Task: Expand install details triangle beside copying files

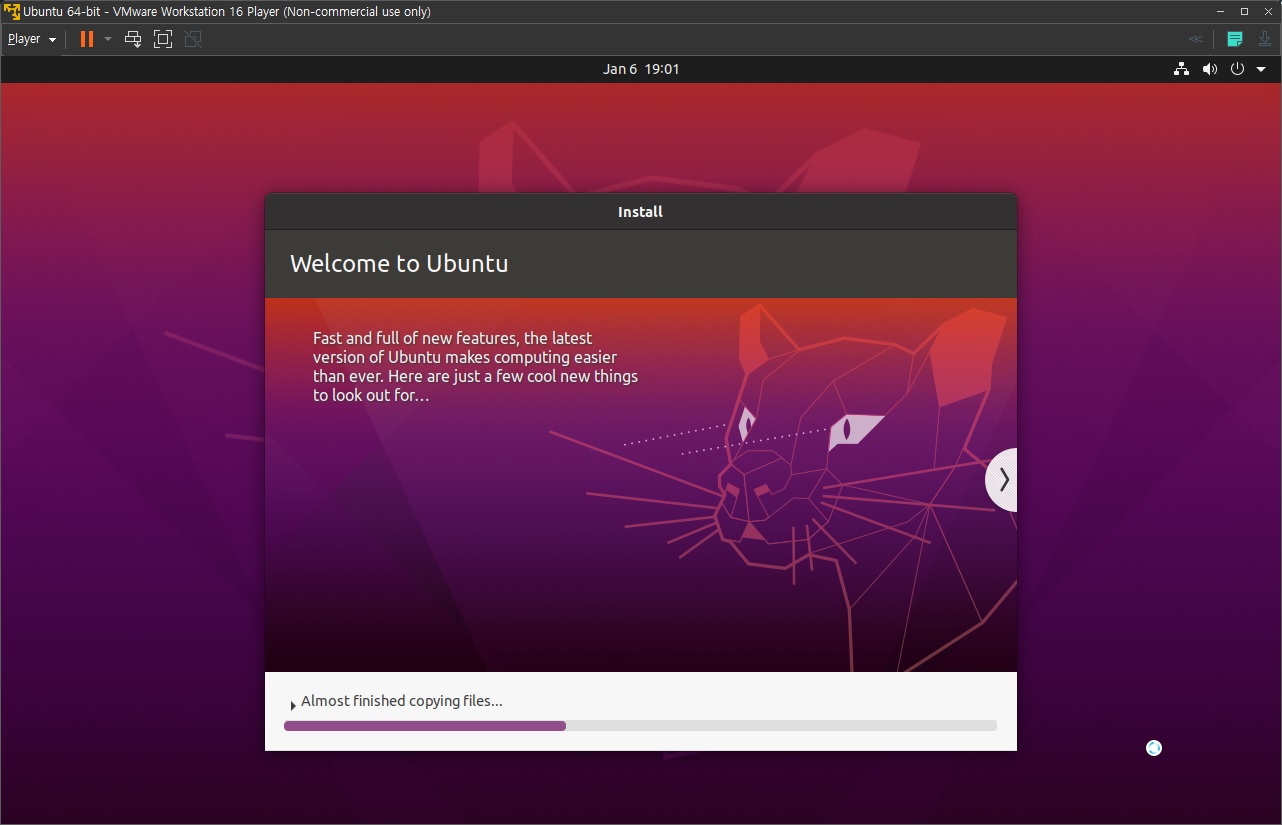Action: click(x=292, y=705)
